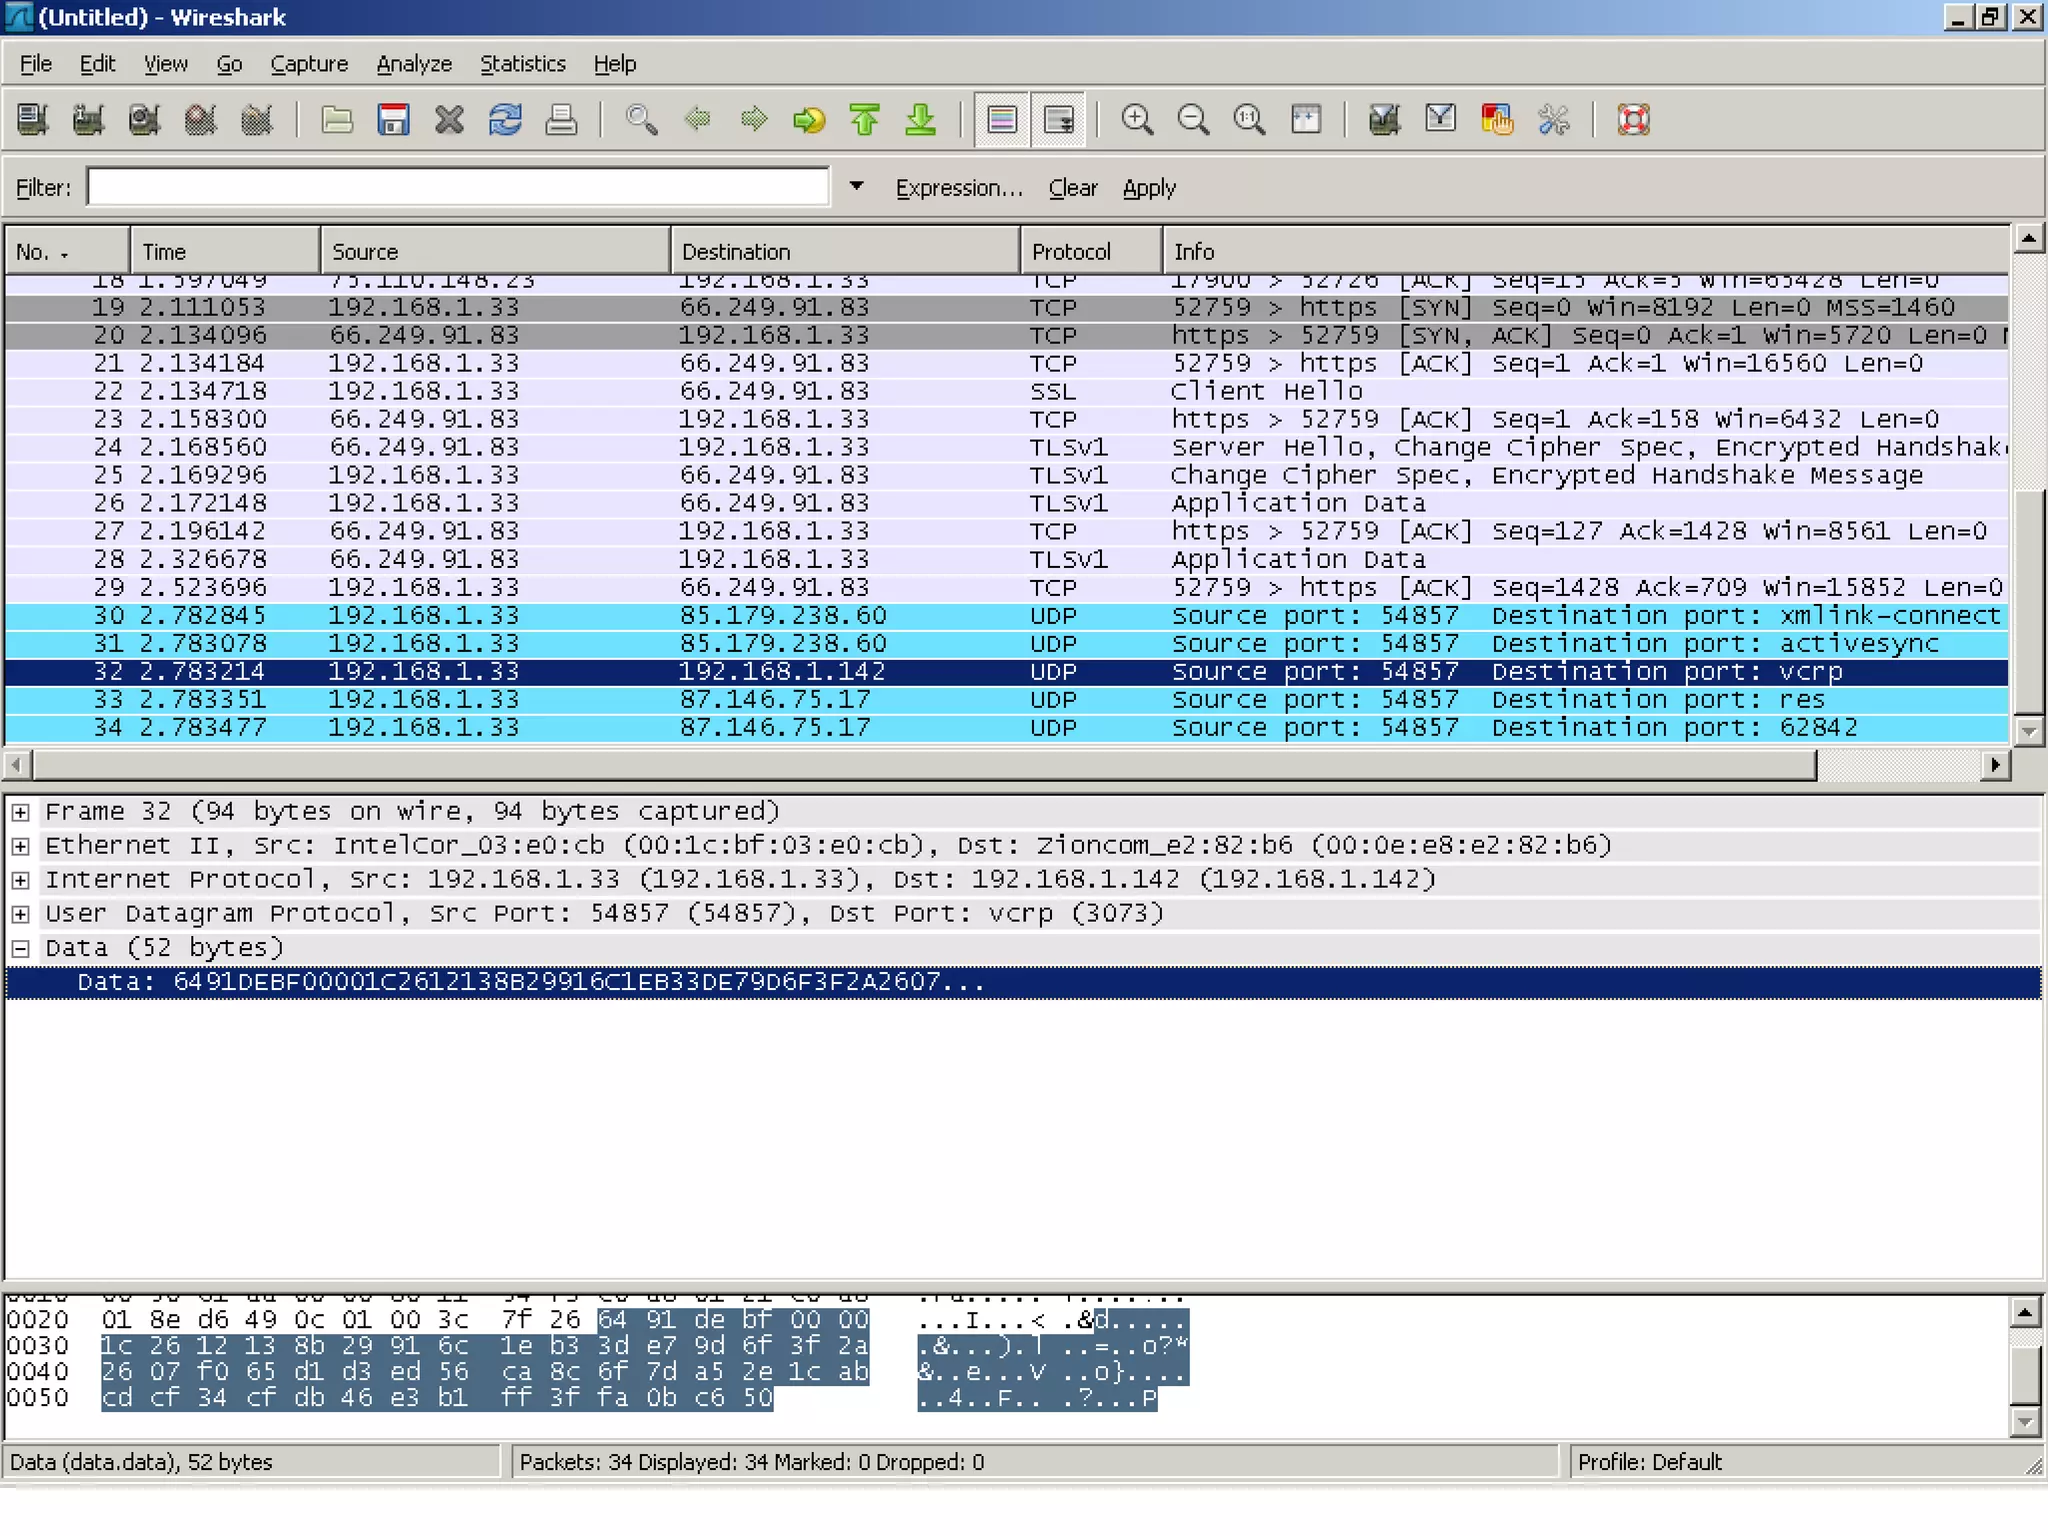Click the Save capture file icon
This screenshot has height=1536, width=2048.
click(x=393, y=120)
